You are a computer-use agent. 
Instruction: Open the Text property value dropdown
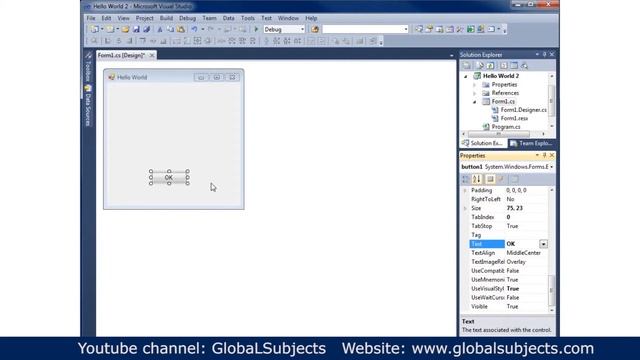[x=543, y=244]
